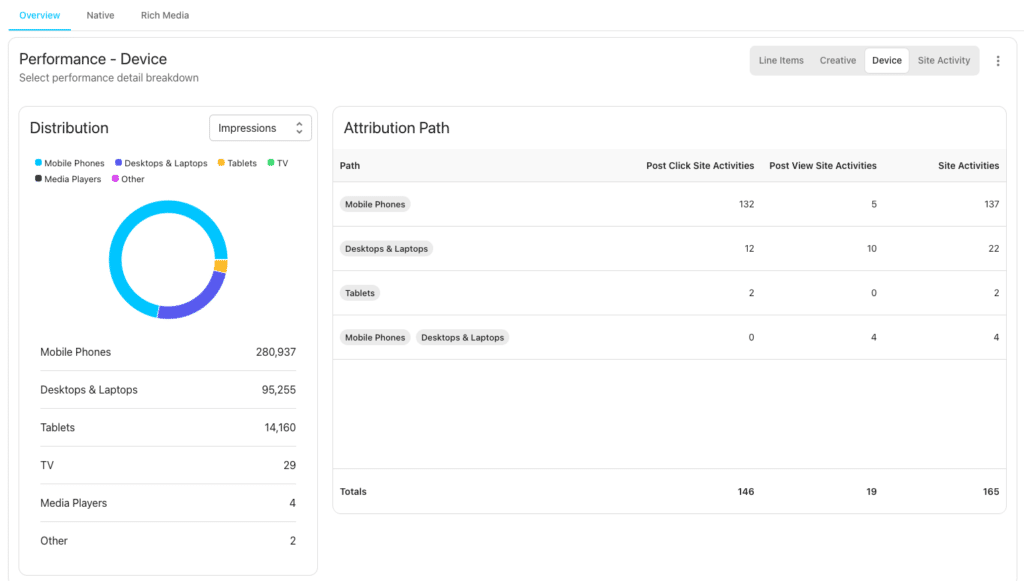This screenshot has width=1024, height=581.
Task: Select Line Items breakdown
Action: coord(781,61)
